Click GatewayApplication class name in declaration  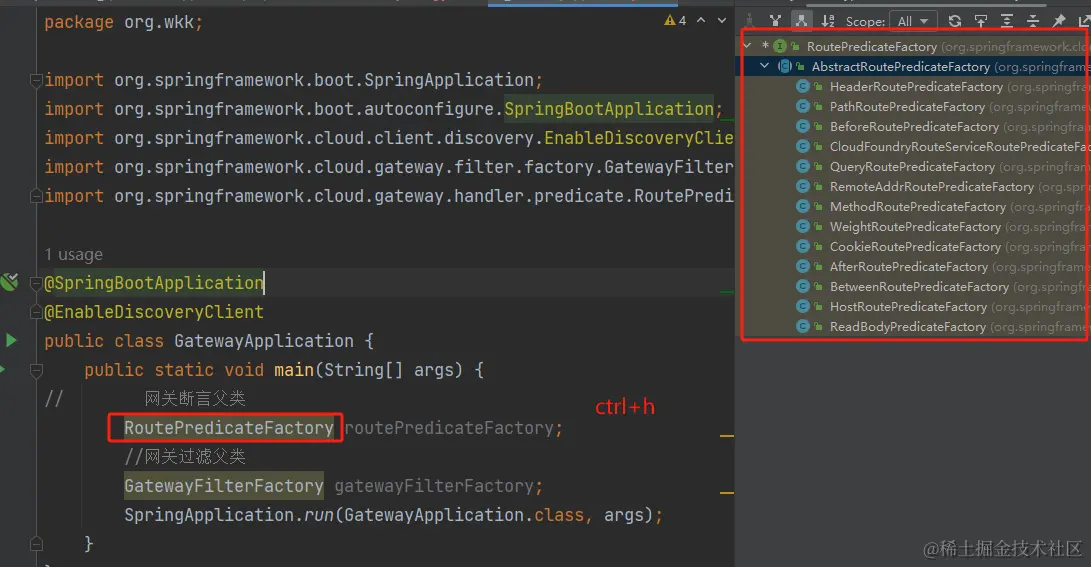click(x=264, y=341)
